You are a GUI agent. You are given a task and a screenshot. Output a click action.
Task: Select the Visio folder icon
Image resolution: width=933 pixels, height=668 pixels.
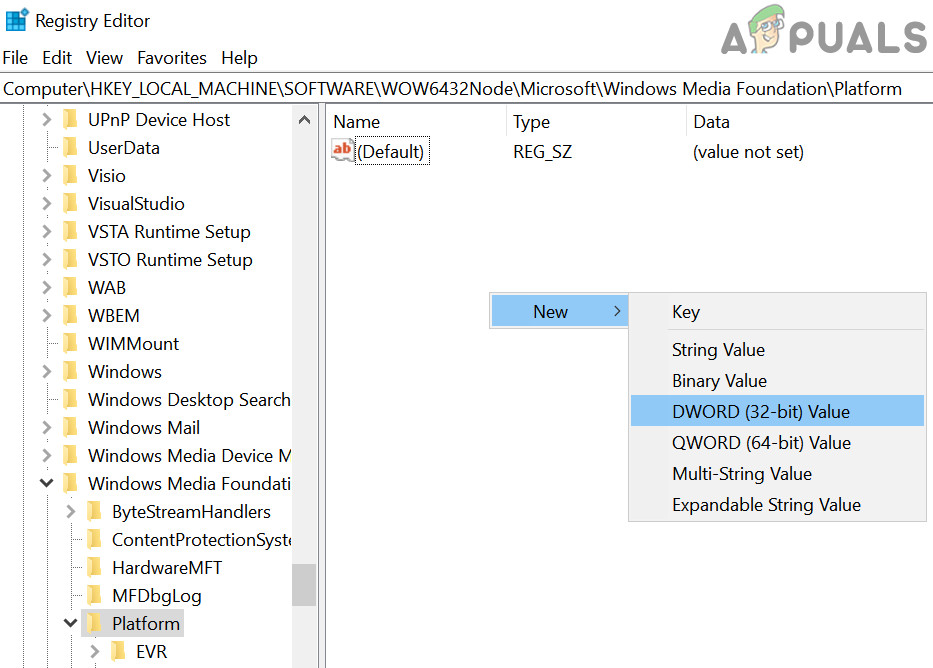[x=70, y=175]
